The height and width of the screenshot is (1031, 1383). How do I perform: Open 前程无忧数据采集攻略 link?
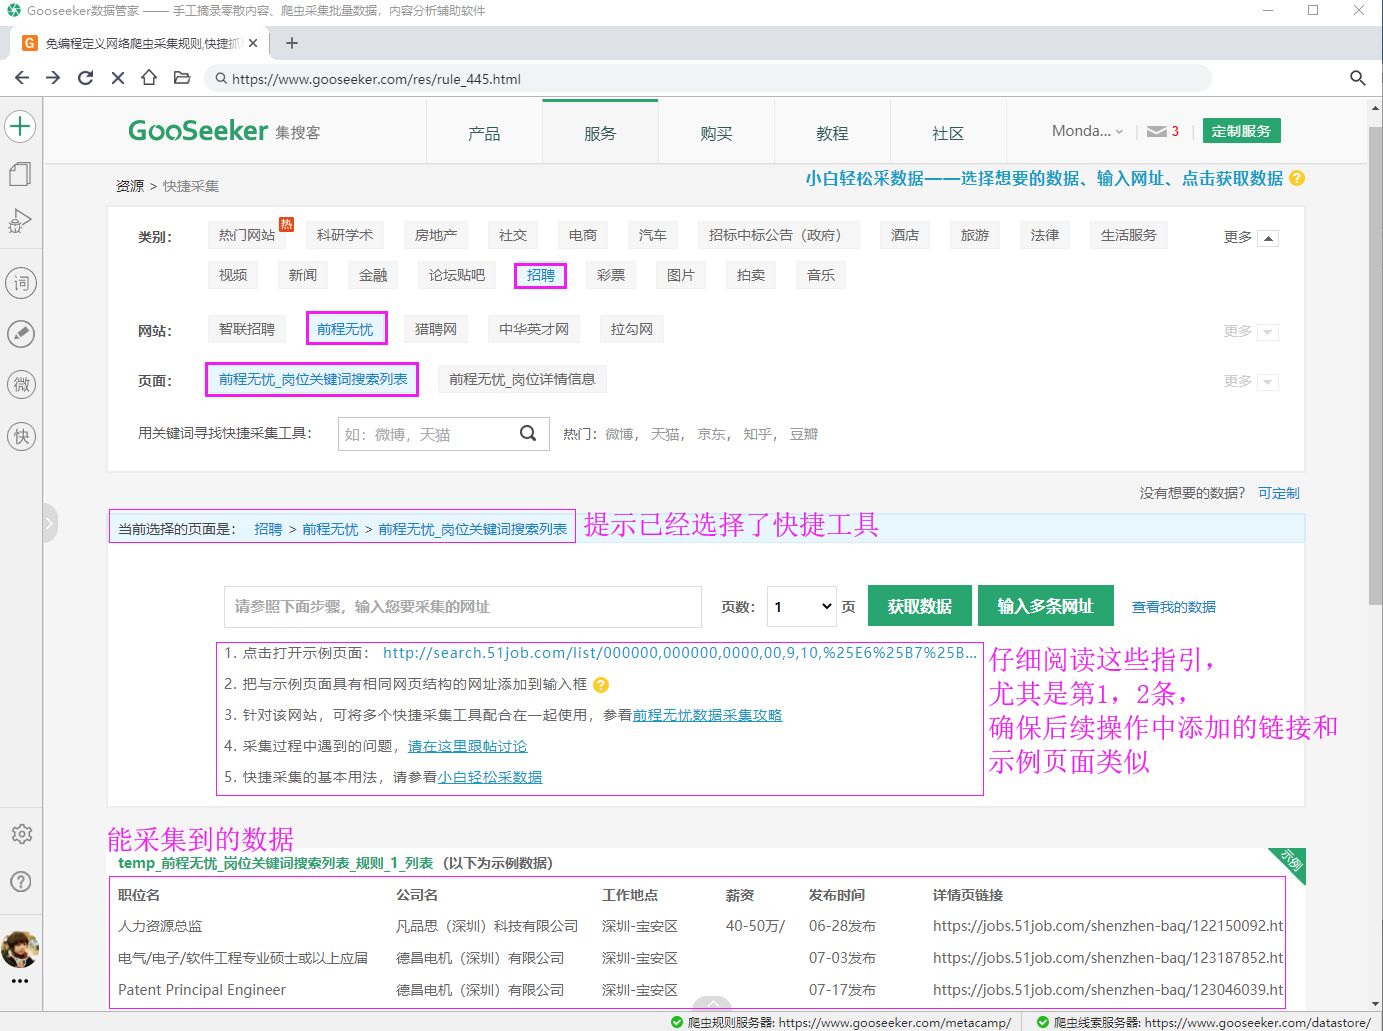[x=707, y=715]
